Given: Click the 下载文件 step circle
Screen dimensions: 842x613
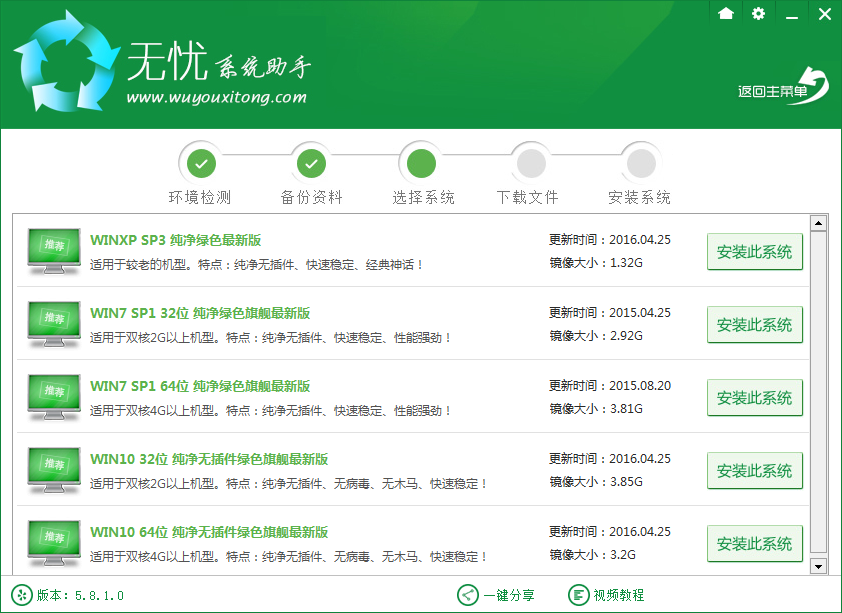Looking at the screenshot, I should [x=530, y=162].
